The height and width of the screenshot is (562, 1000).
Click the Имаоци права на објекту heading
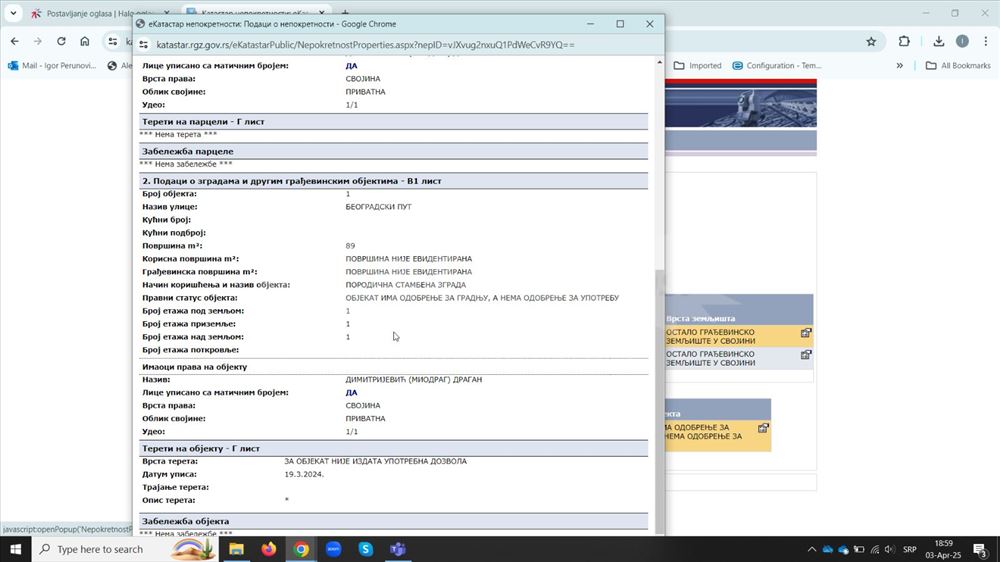tap(195, 367)
